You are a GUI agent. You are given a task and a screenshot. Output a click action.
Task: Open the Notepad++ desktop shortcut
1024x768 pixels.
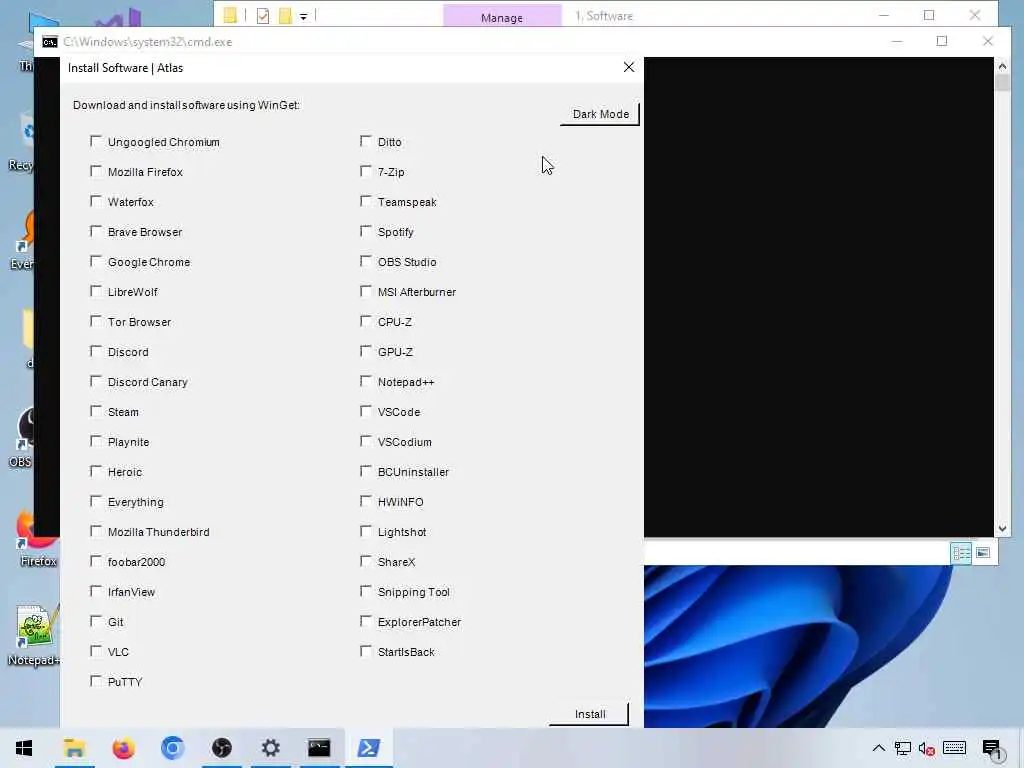35,633
